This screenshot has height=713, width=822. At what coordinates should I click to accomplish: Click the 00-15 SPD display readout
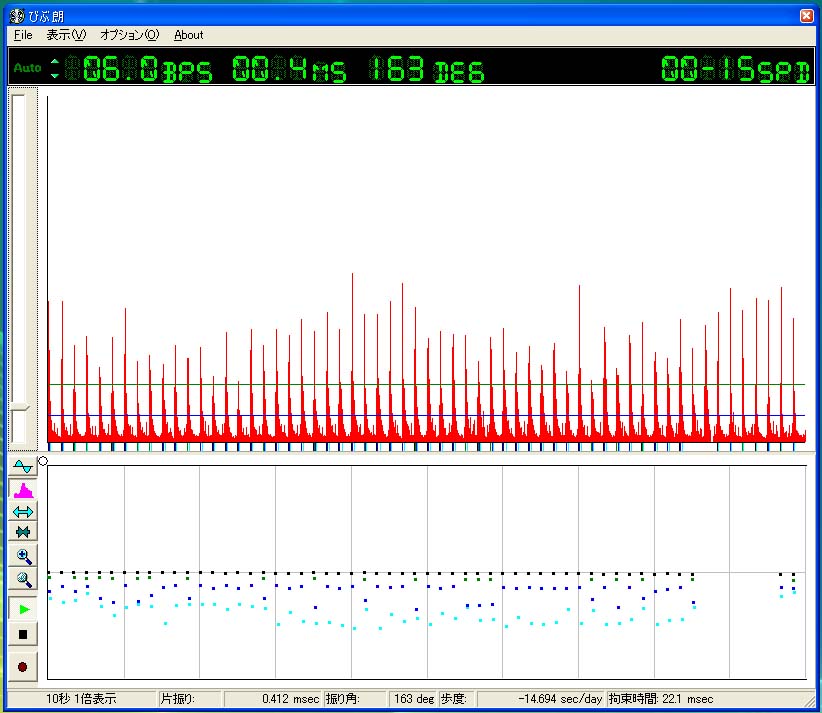click(736, 69)
